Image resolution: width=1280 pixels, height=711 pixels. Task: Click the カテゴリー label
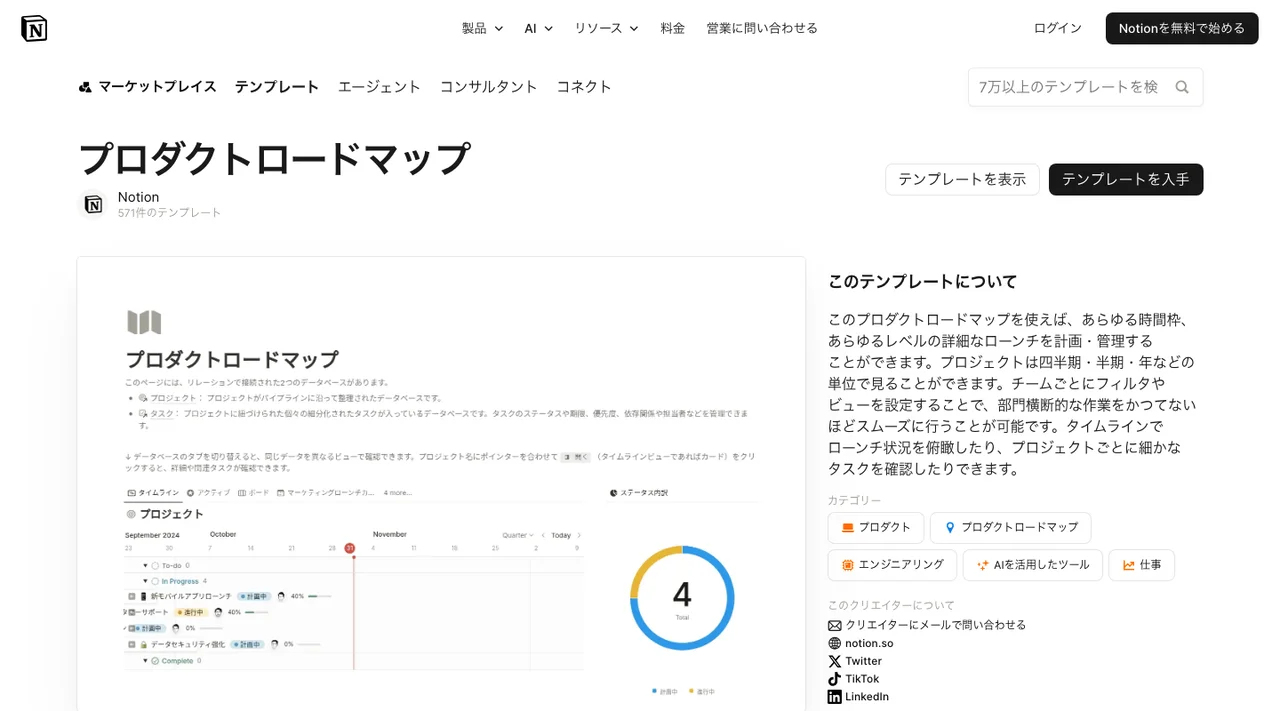tap(855, 500)
